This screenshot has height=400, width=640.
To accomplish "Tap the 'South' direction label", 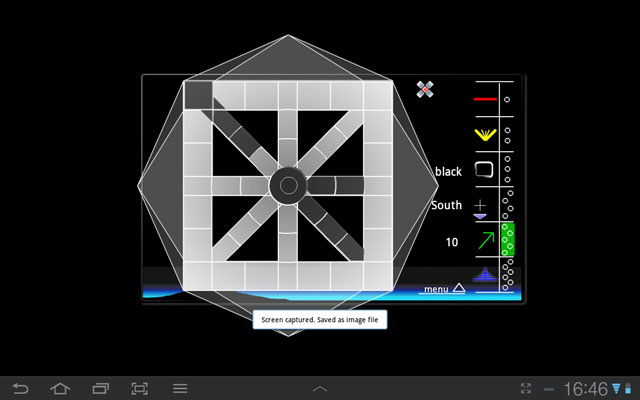I will point(447,205).
